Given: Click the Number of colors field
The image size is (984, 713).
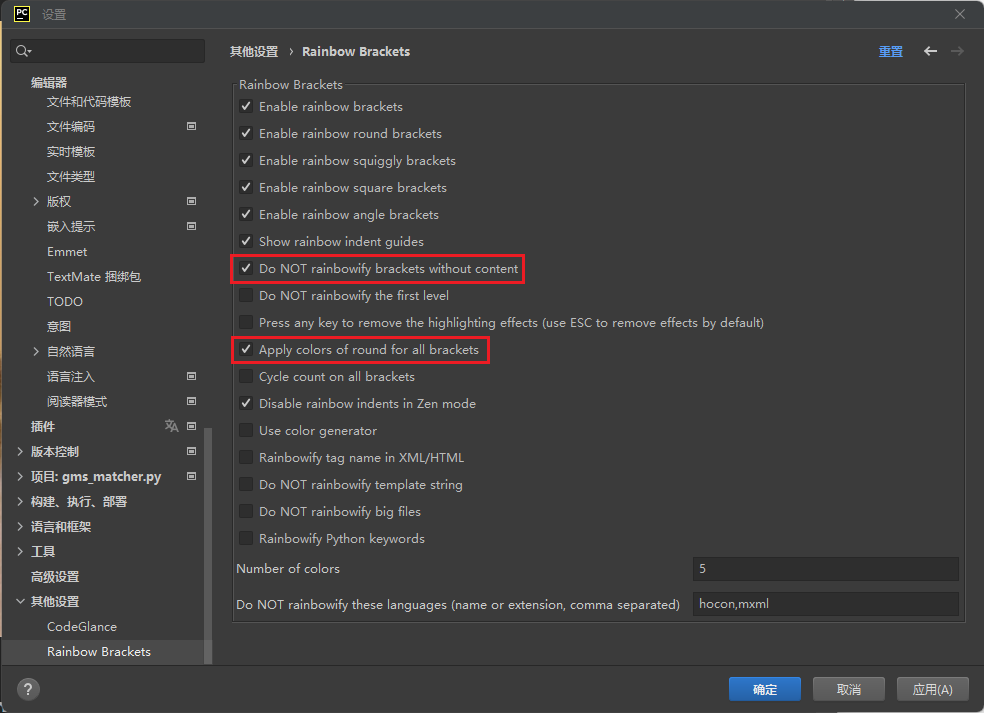Looking at the screenshot, I should point(826,569).
